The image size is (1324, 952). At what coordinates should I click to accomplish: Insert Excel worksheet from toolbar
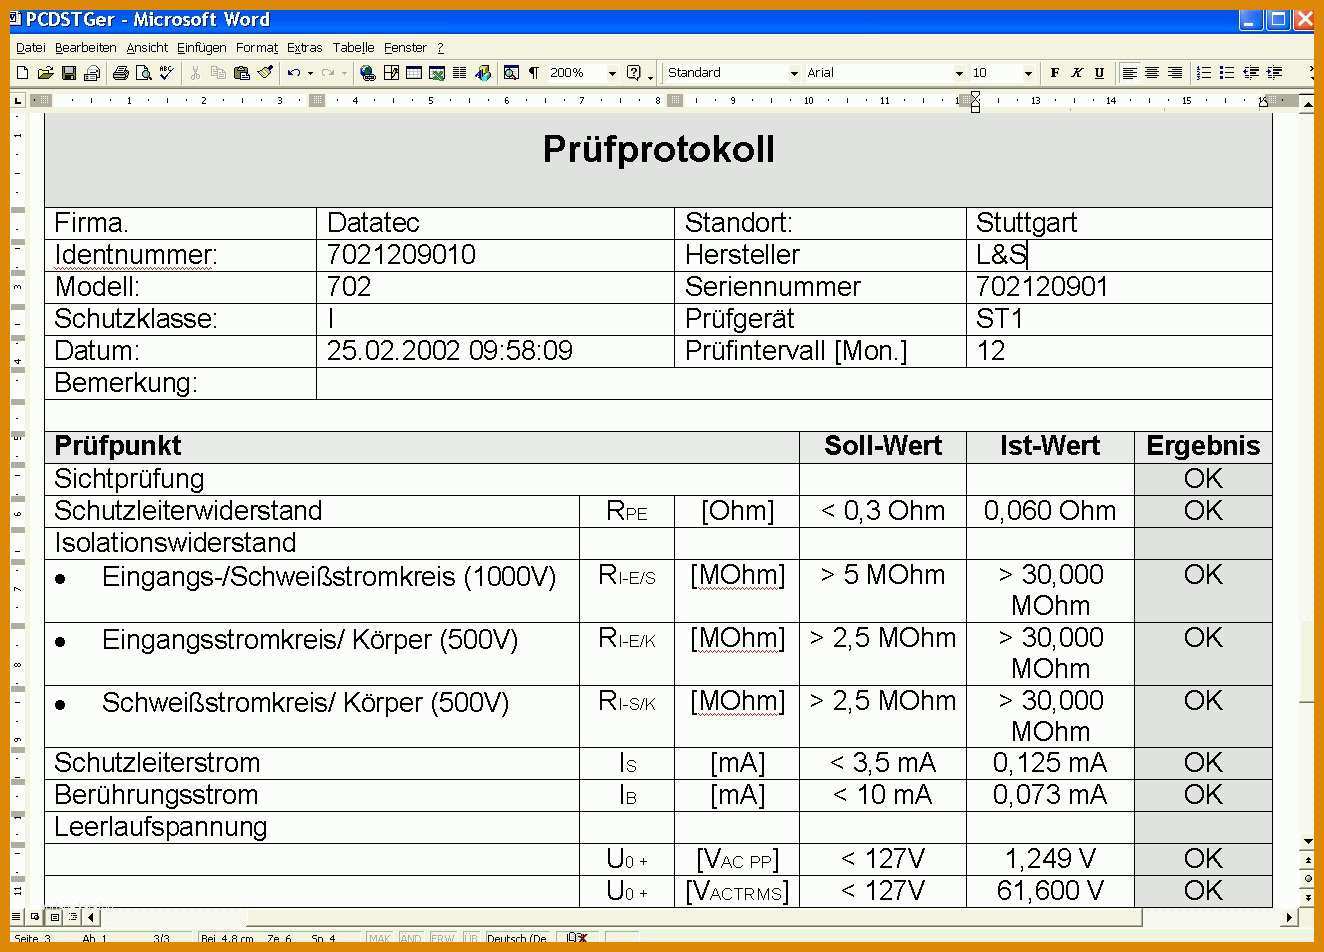(436, 73)
